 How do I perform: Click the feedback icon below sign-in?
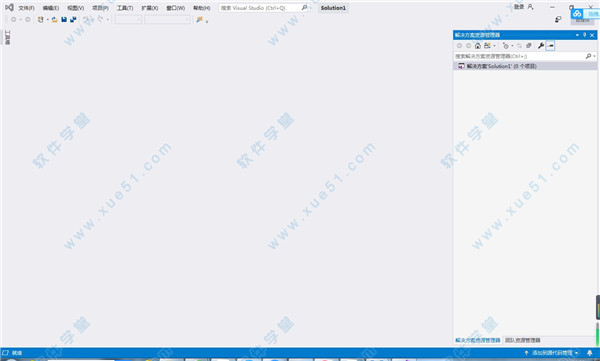coord(558,19)
